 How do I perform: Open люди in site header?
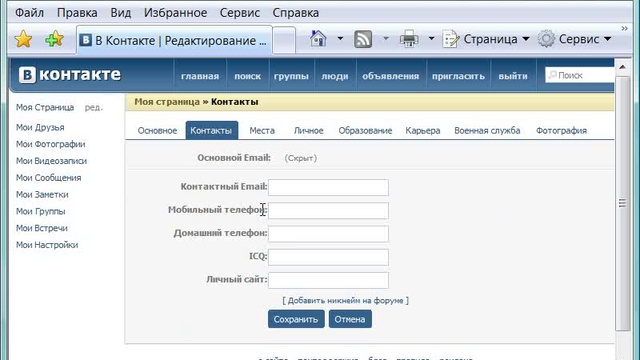(x=335, y=76)
